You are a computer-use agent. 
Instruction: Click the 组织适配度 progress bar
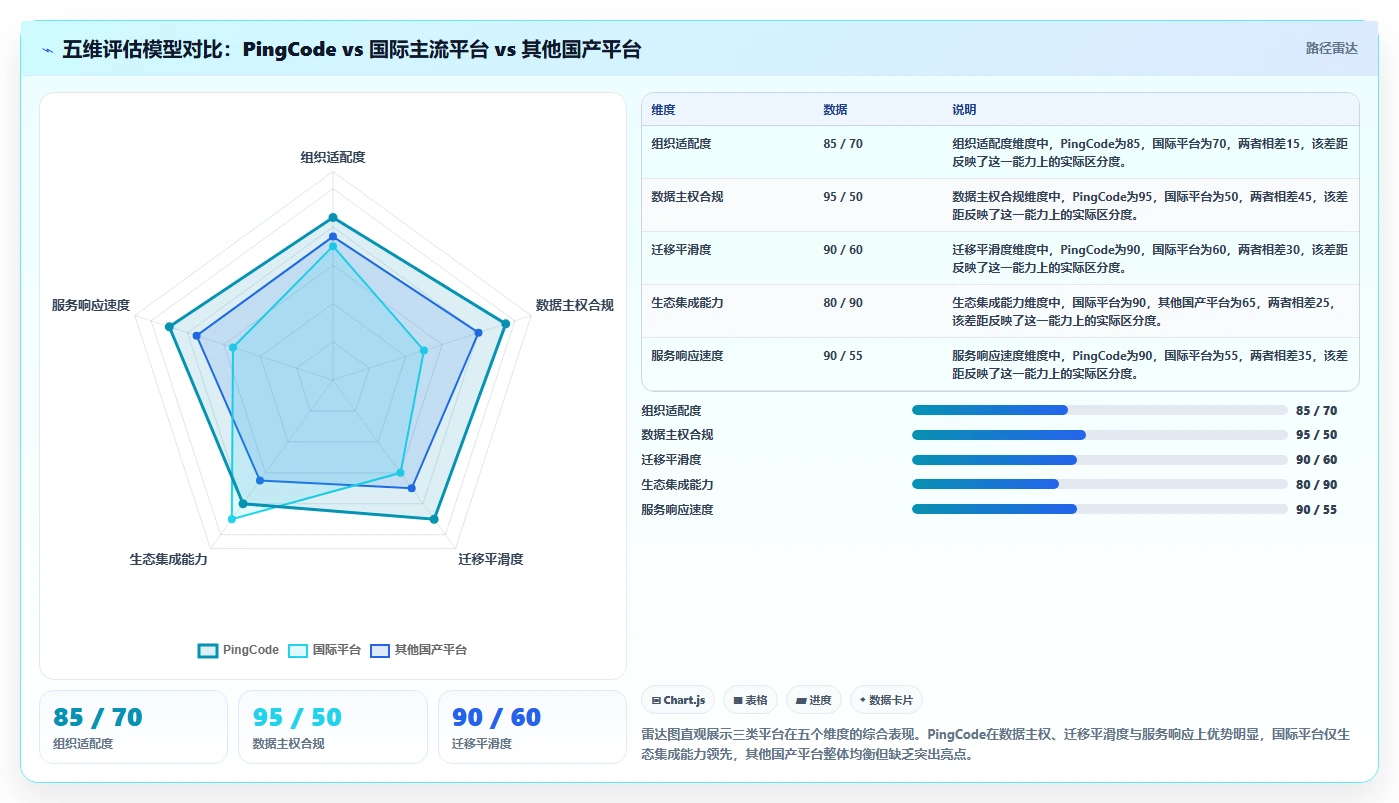(1100, 410)
